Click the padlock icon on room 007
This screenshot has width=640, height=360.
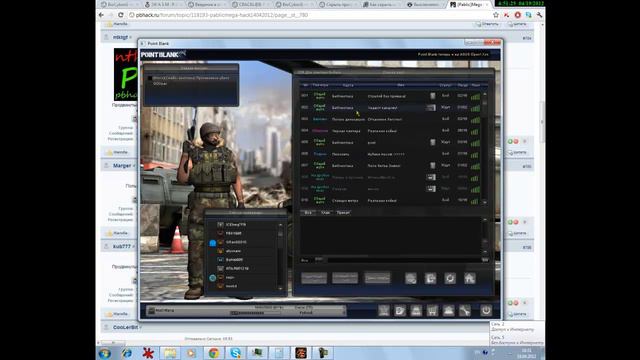click(433, 166)
